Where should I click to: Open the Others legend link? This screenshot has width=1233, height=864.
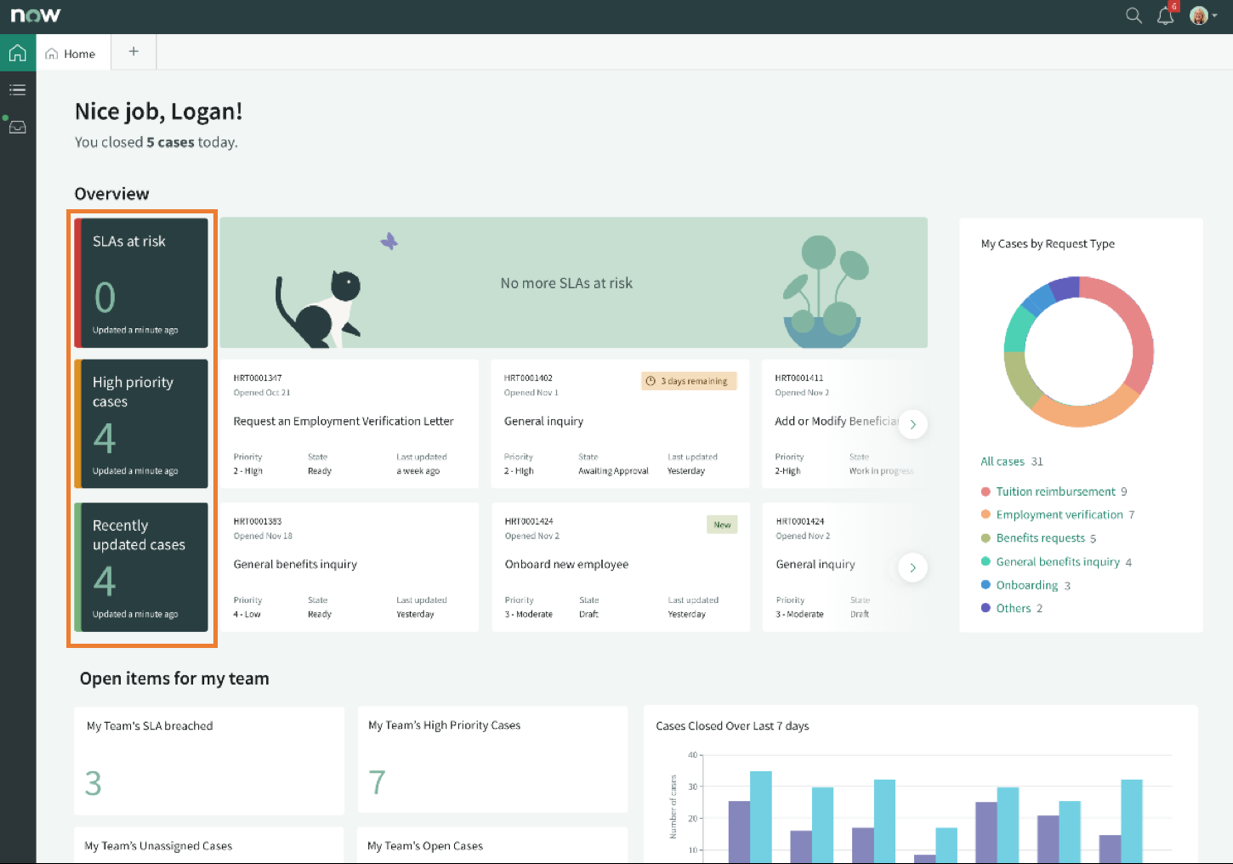point(1013,608)
